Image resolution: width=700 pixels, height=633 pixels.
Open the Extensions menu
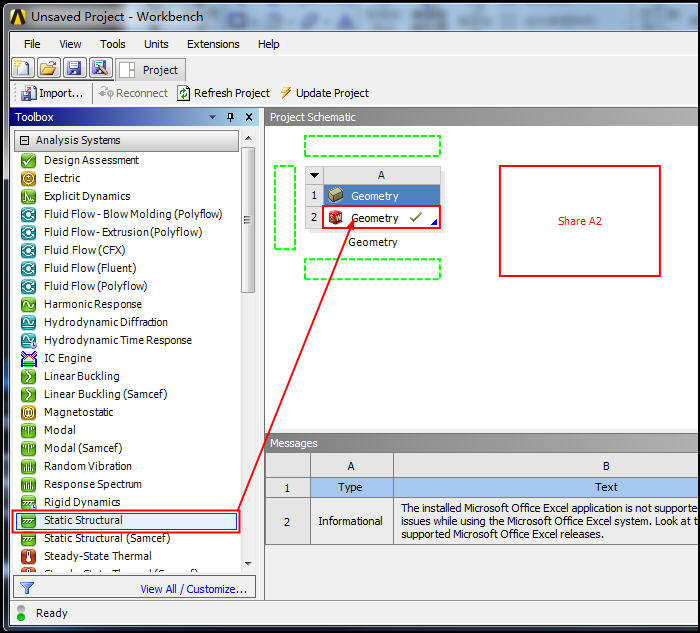point(213,44)
